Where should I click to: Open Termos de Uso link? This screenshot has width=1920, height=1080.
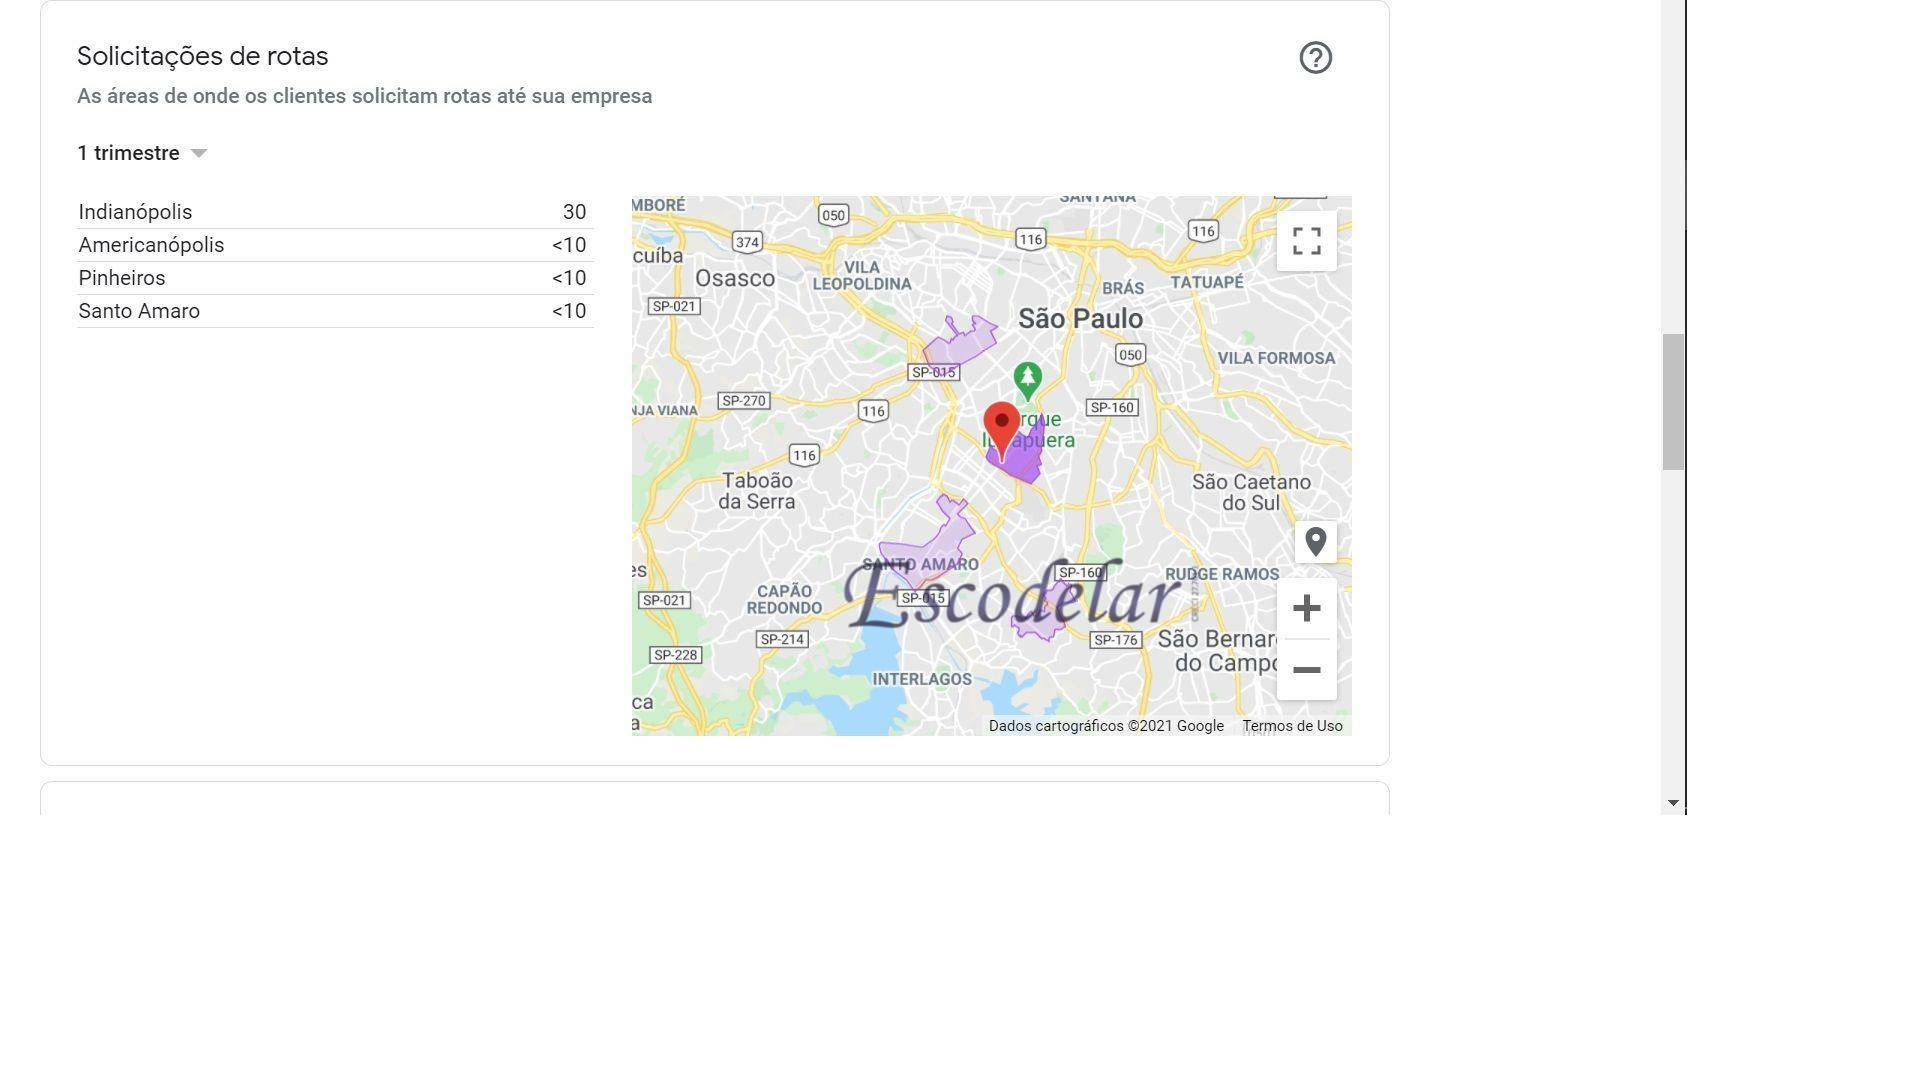(x=1292, y=726)
